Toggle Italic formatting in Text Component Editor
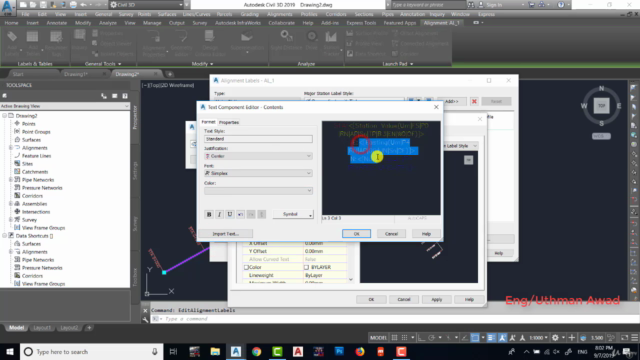This screenshot has width=640, height=360. pyautogui.click(x=220, y=214)
